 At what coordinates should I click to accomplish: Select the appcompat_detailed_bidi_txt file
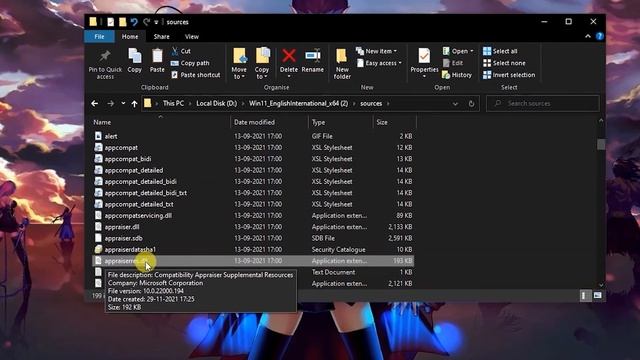click(253, 193)
